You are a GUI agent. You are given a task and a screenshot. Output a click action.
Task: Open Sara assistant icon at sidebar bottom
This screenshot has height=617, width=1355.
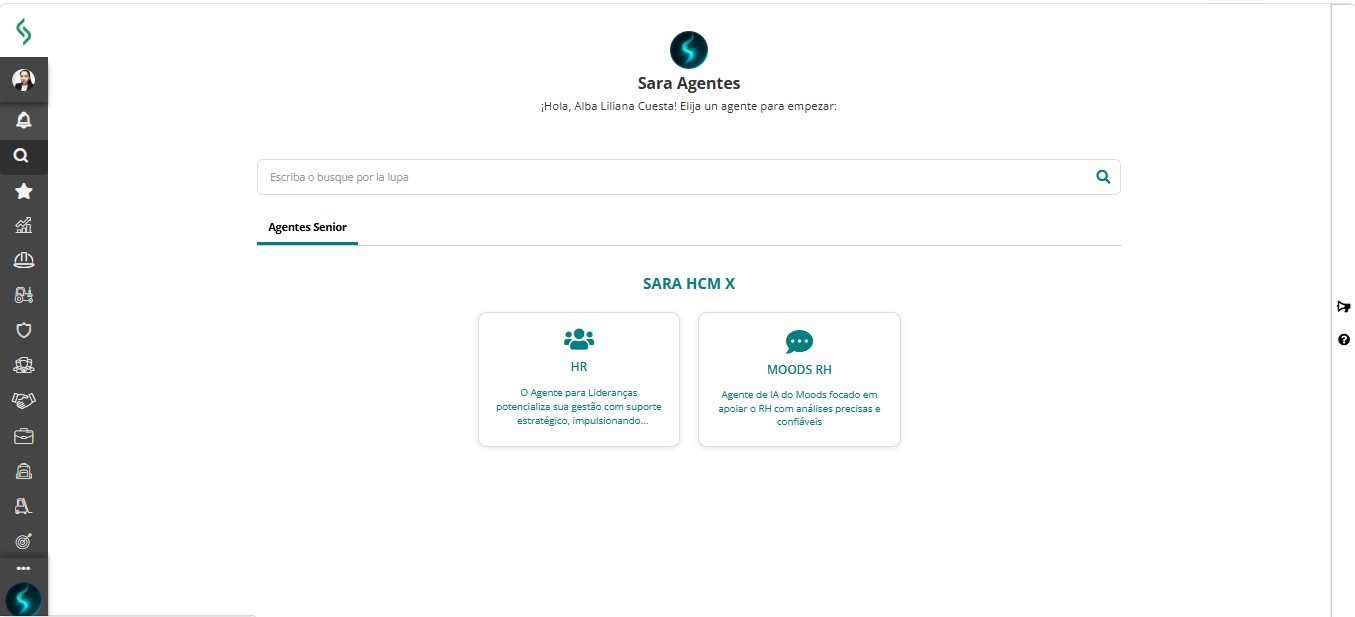(24, 599)
